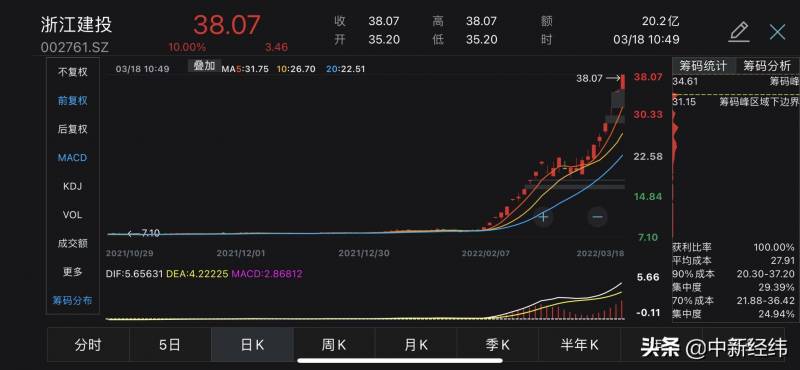Image resolution: width=800 pixels, height=370 pixels.
Task: Tap the pencil edit icon
Action: point(739,32)
